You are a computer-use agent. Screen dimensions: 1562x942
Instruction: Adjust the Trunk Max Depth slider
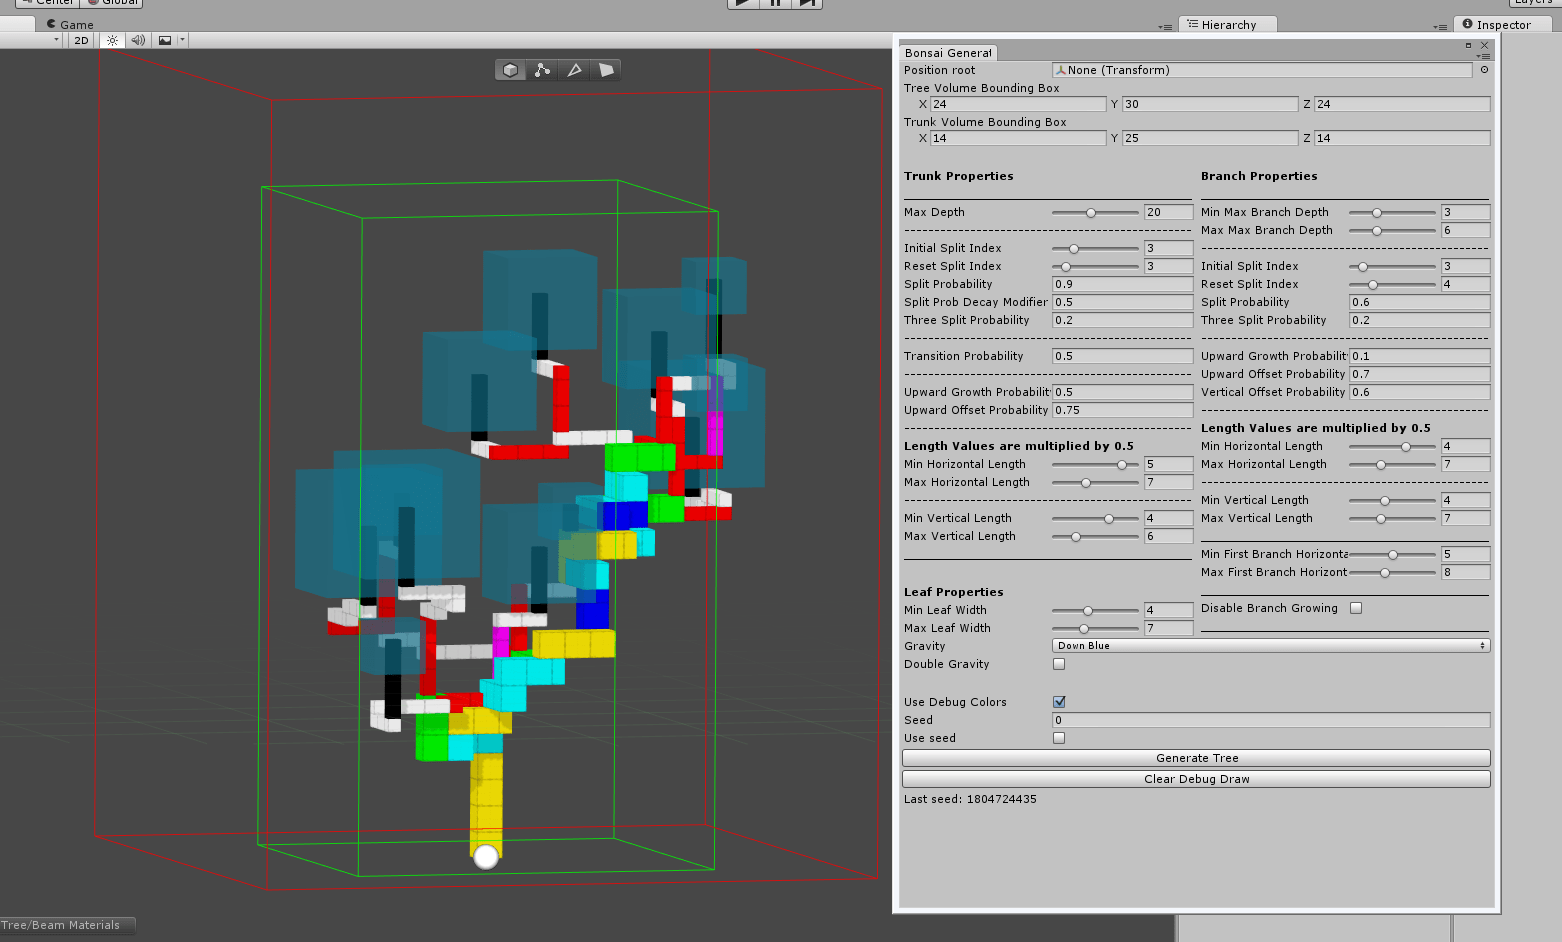pyautogui.click(x=1095, y=212)
